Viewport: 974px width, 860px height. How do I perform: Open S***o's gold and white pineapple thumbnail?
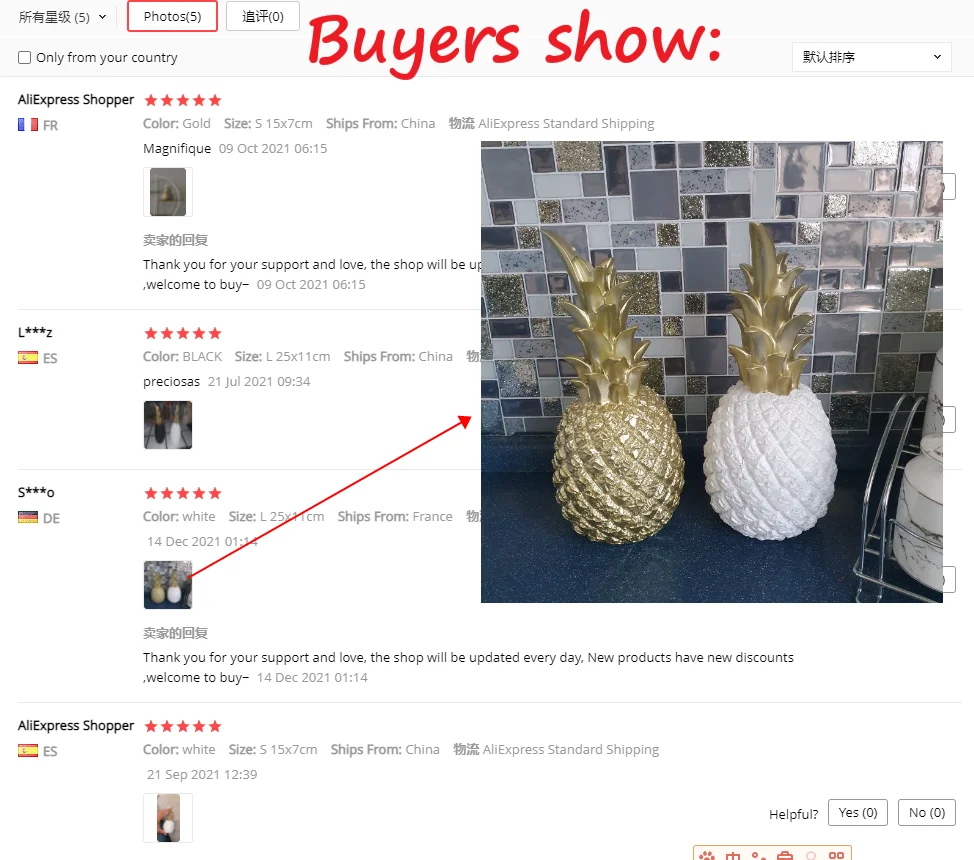coord(168,585)
